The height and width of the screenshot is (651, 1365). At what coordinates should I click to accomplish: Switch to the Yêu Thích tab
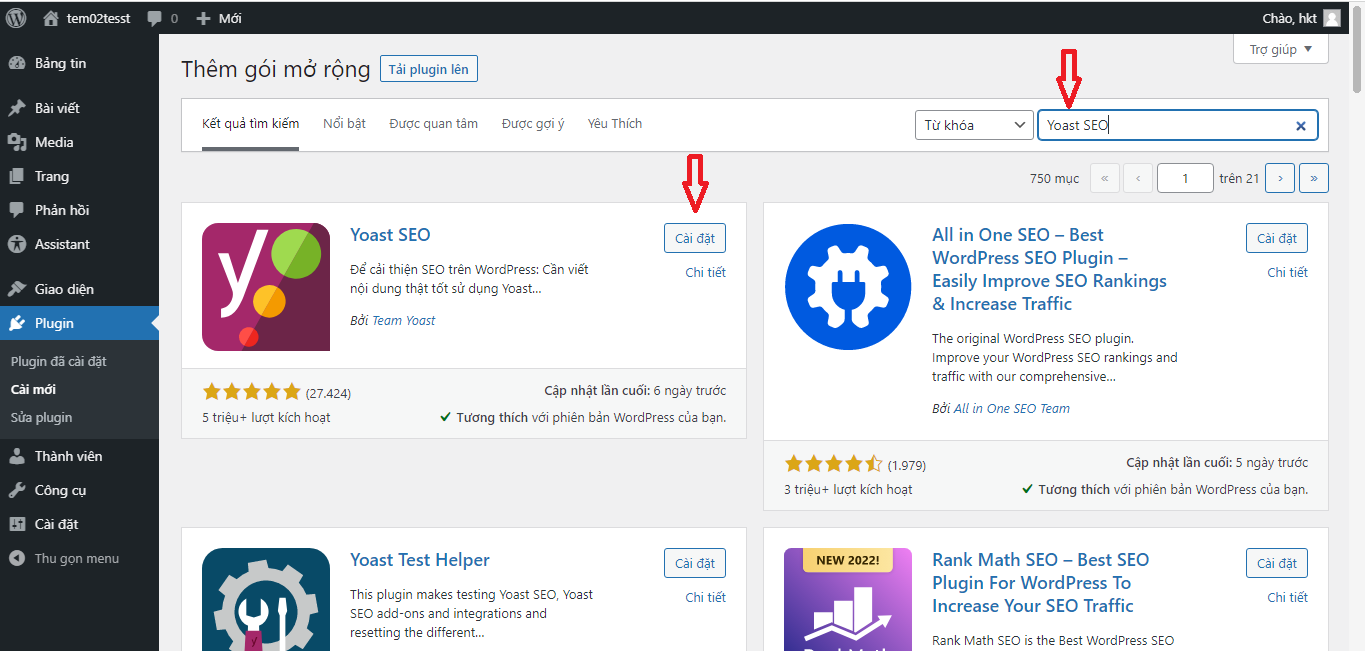pos(614,124)
